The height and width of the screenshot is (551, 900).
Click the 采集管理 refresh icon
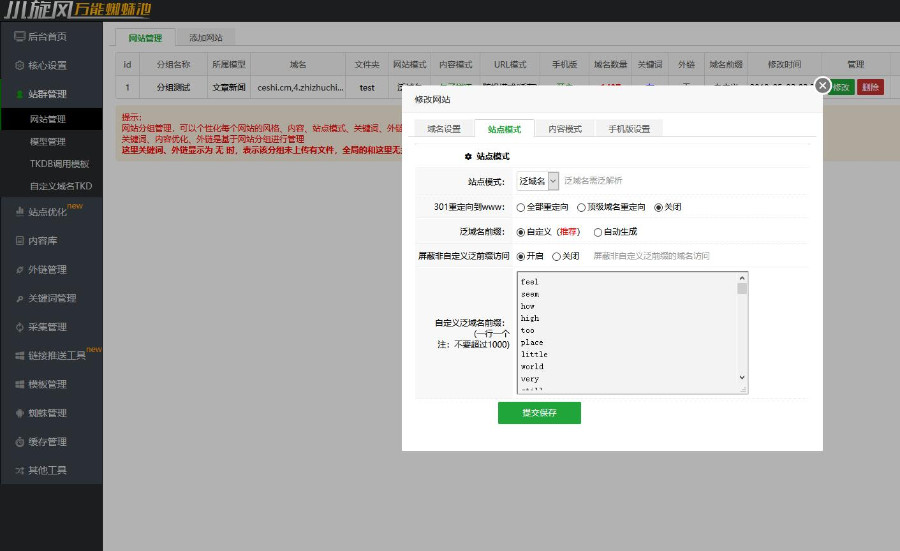pos(19,327)
